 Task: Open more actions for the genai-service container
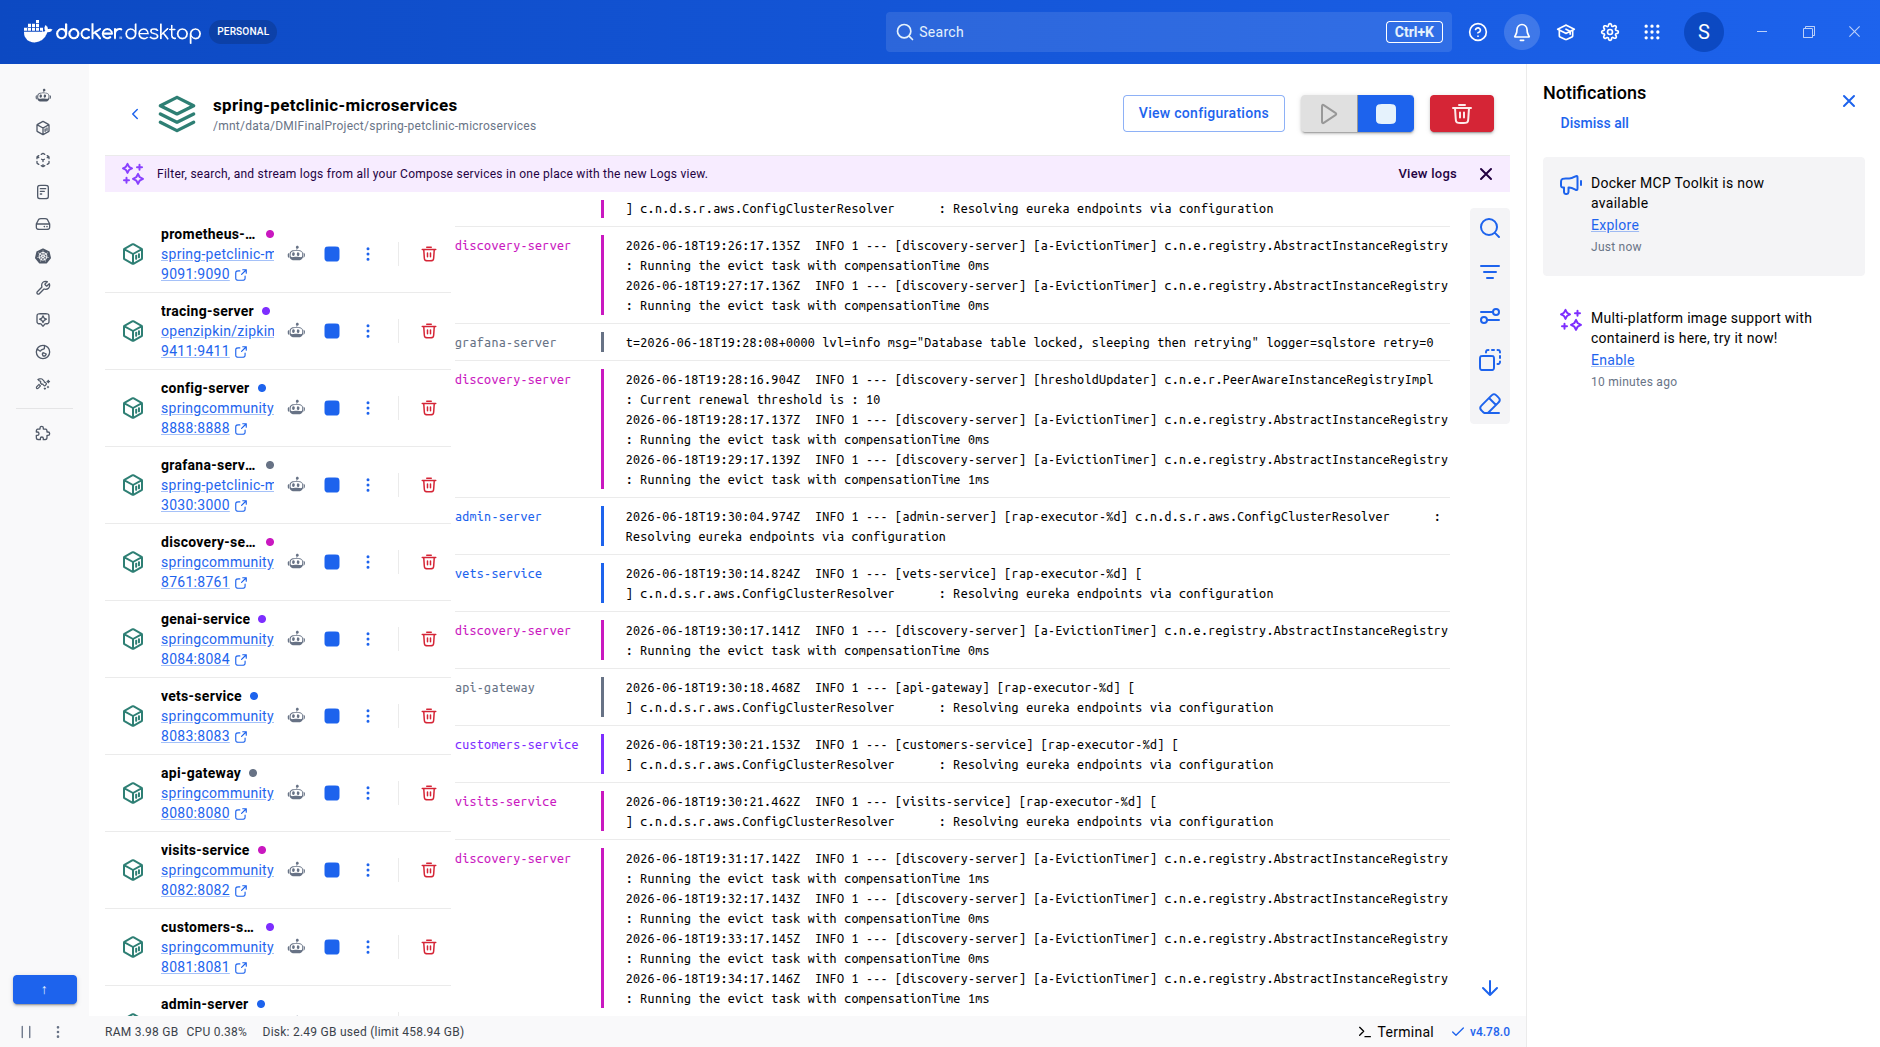coord(368,639)
